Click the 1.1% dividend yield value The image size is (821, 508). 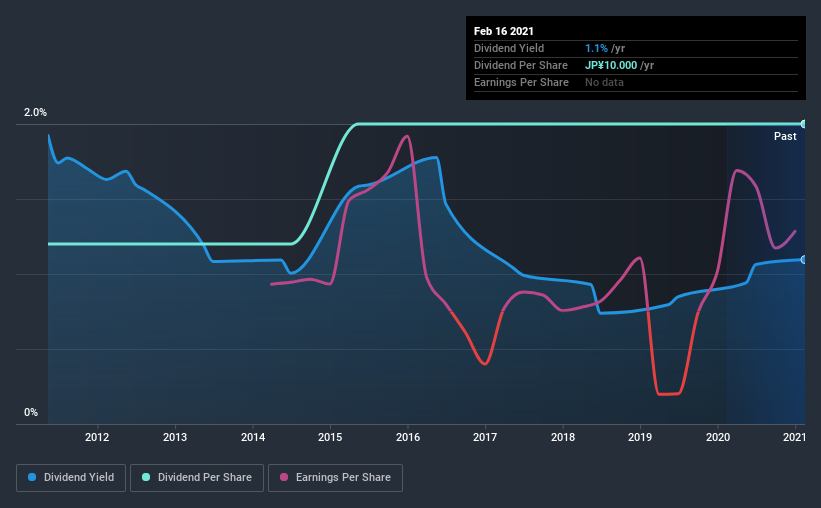click(596, 48)
